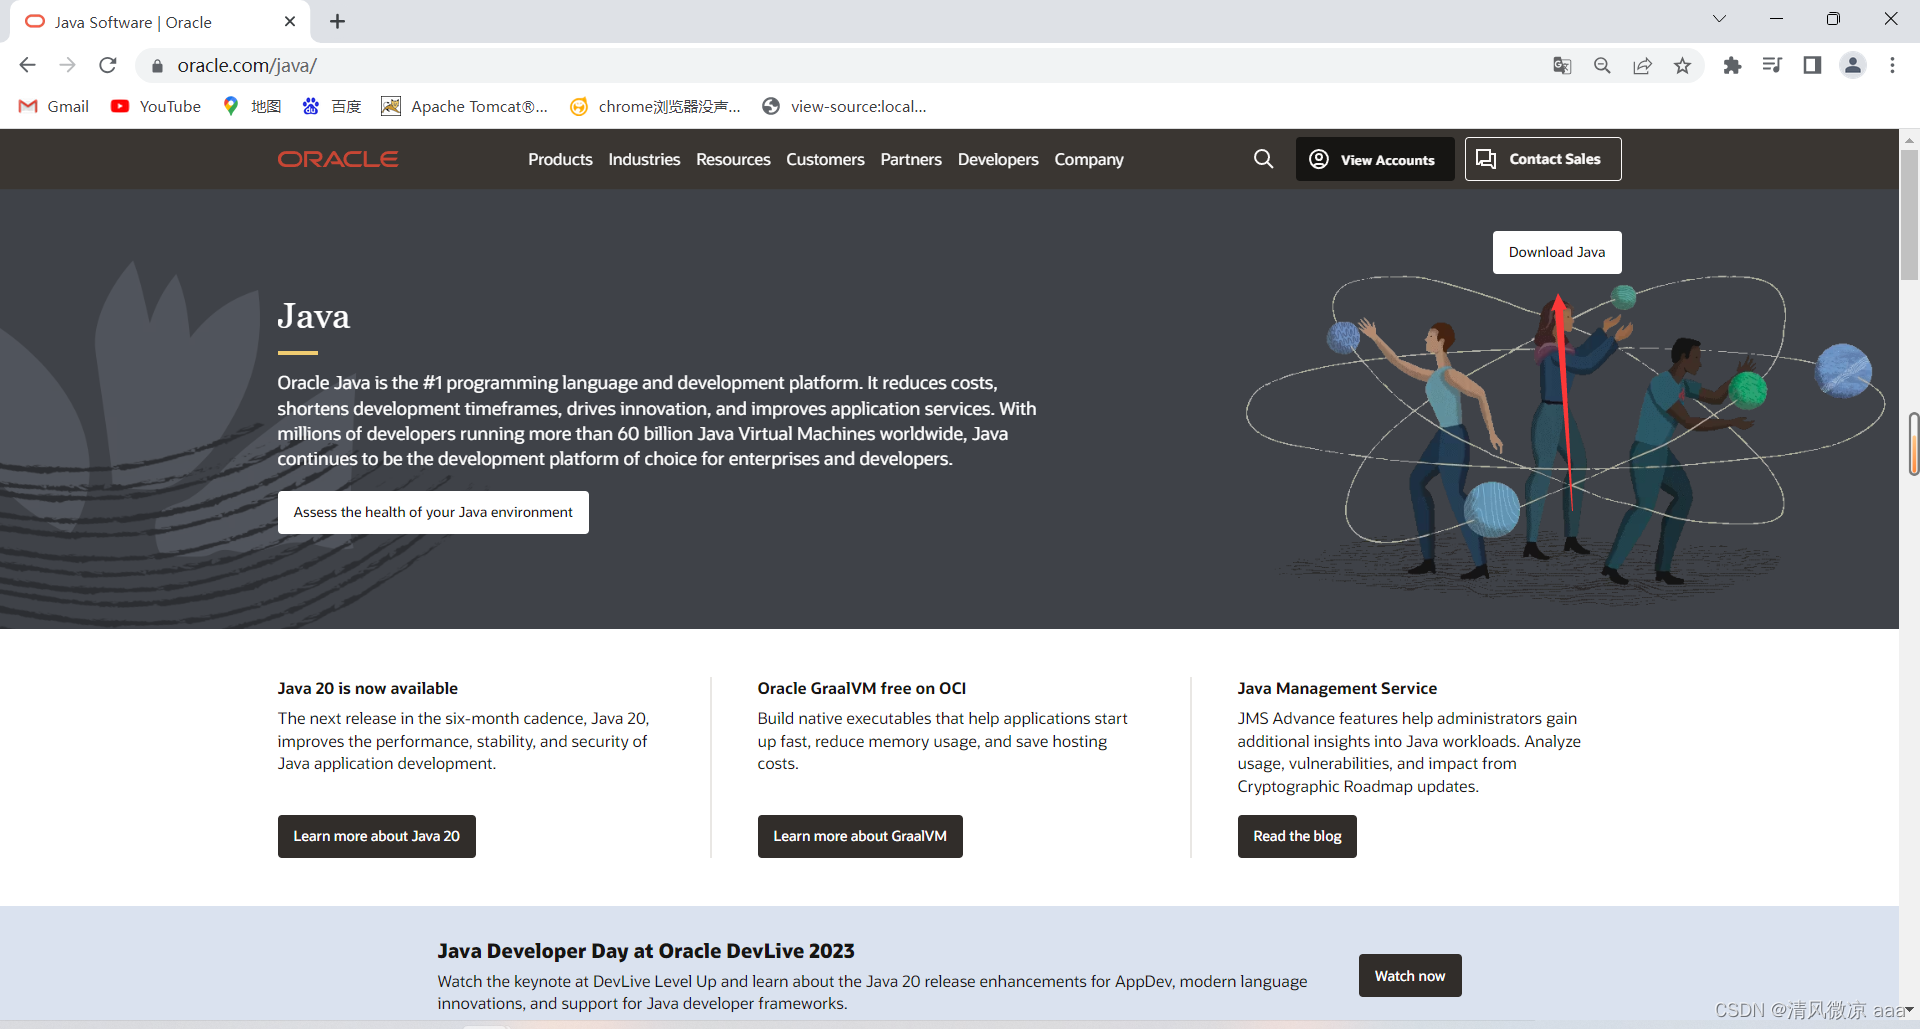Open the Products menu

click(x=560, y=159)
